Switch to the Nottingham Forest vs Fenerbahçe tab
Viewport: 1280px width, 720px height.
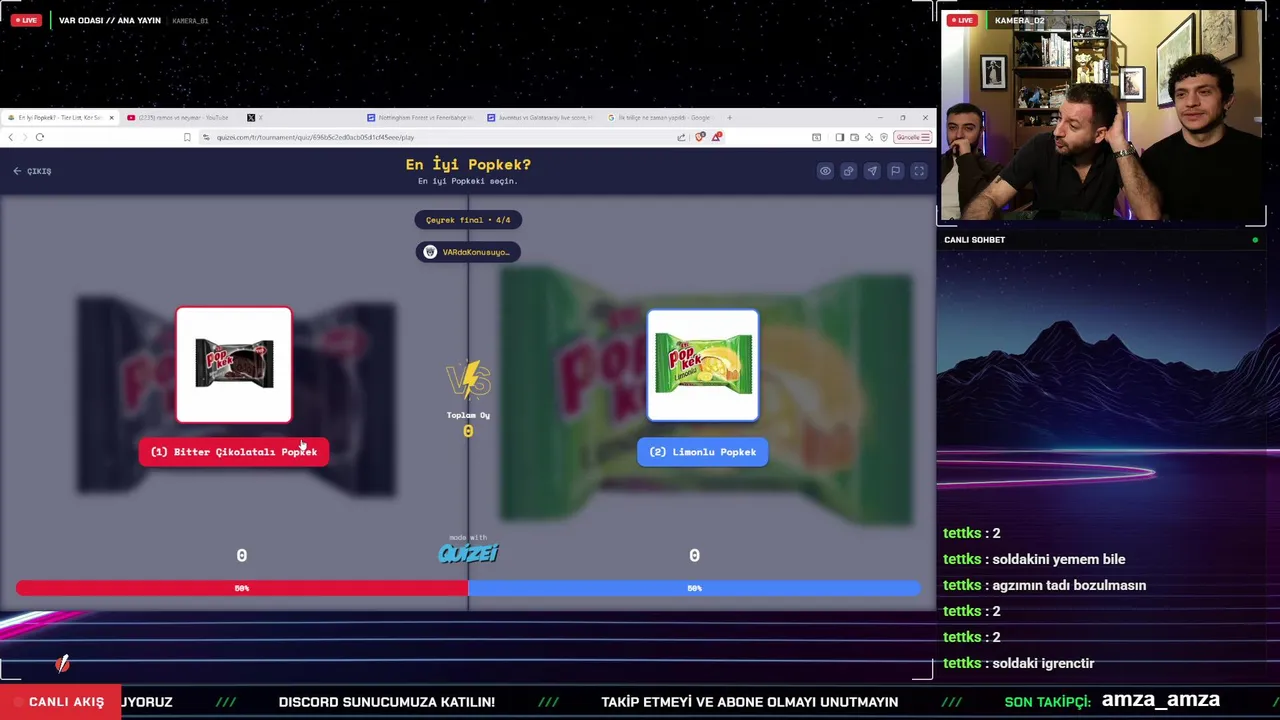[420, 118]
